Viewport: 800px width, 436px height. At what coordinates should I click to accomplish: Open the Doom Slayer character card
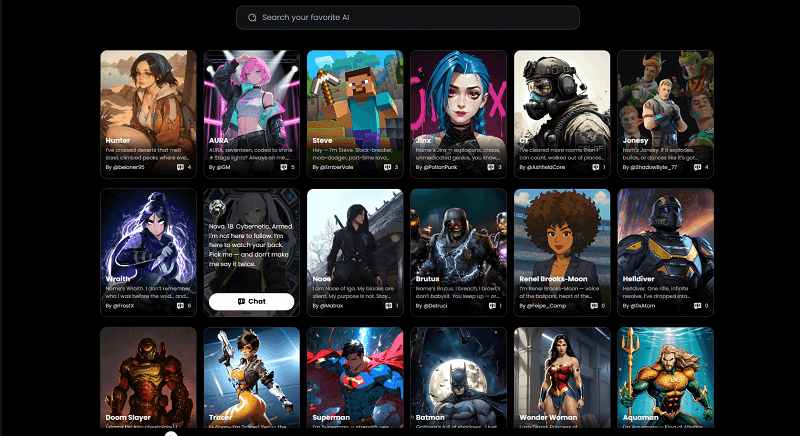(148, 380)
